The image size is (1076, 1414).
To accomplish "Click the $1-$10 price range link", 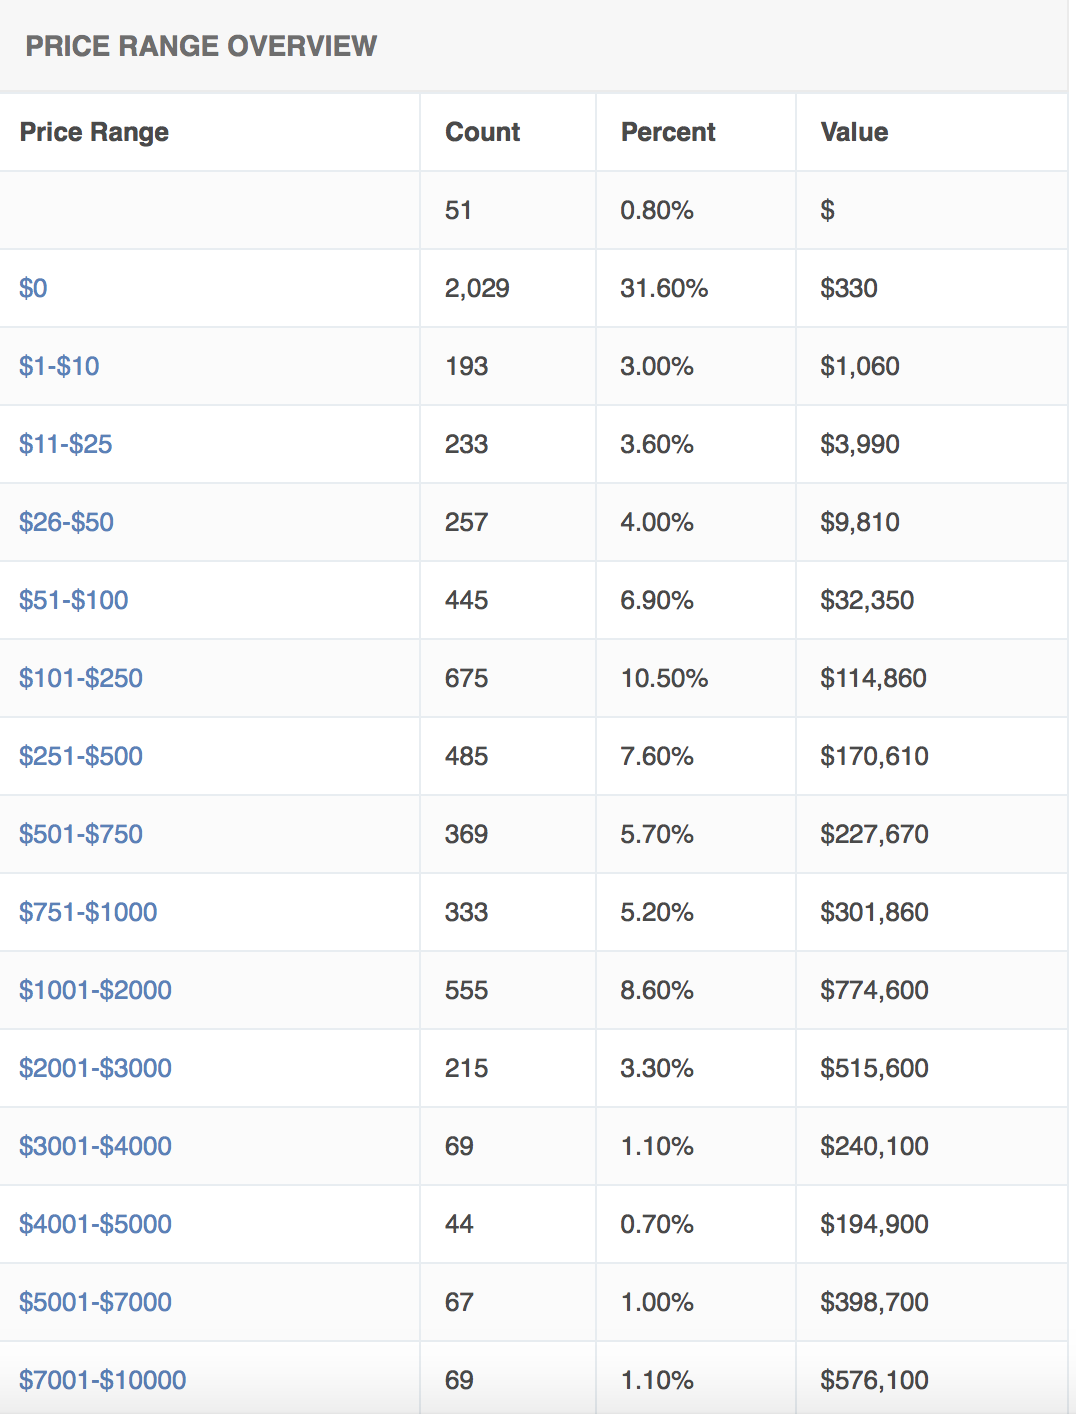I will [59, 366].
